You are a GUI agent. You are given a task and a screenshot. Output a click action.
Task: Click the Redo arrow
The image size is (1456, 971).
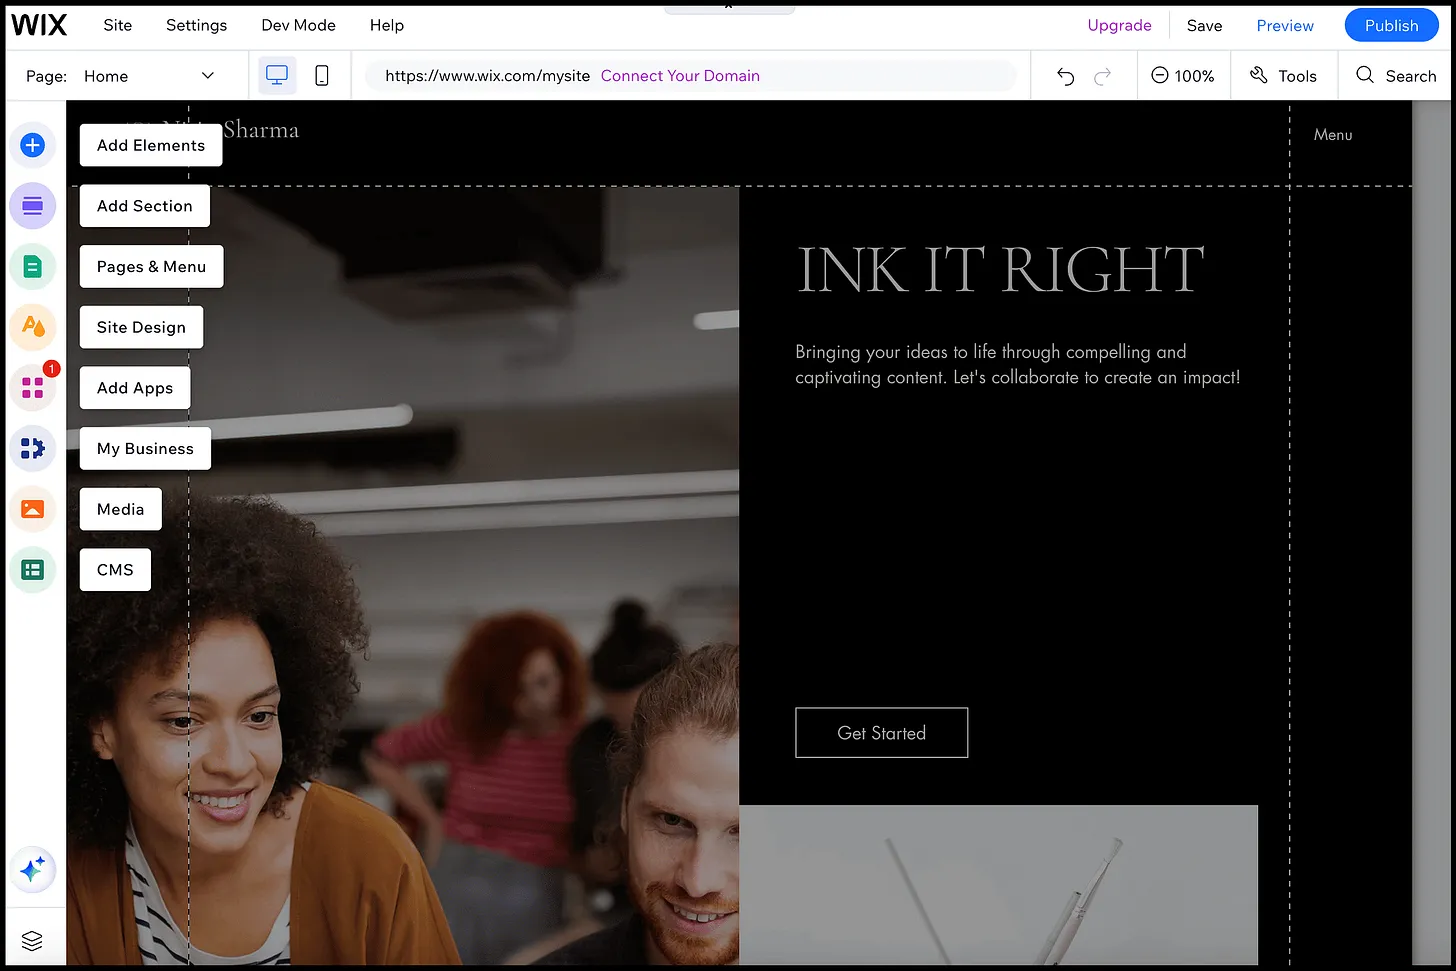(x=1103, y=76)
